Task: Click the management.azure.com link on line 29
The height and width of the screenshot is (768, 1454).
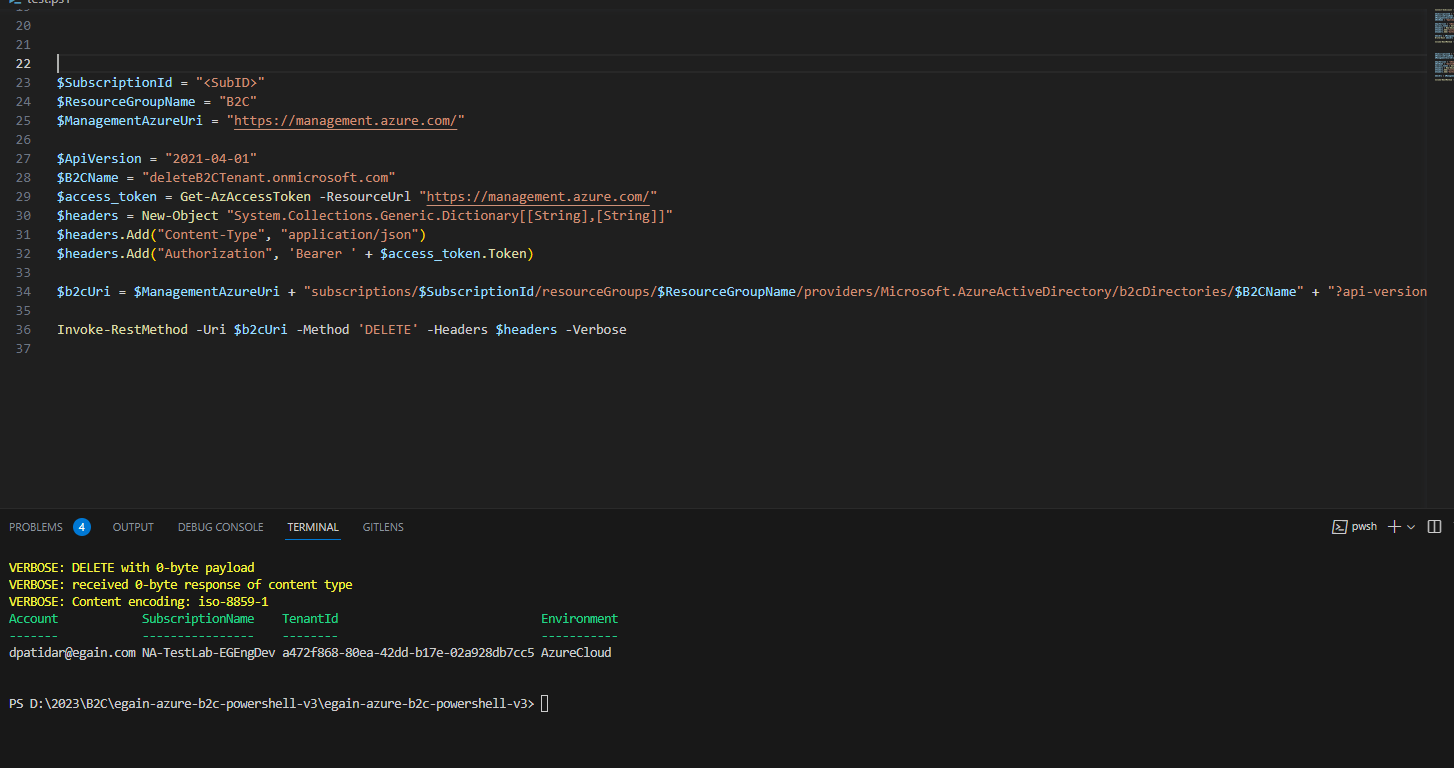Action: [538, 197]
